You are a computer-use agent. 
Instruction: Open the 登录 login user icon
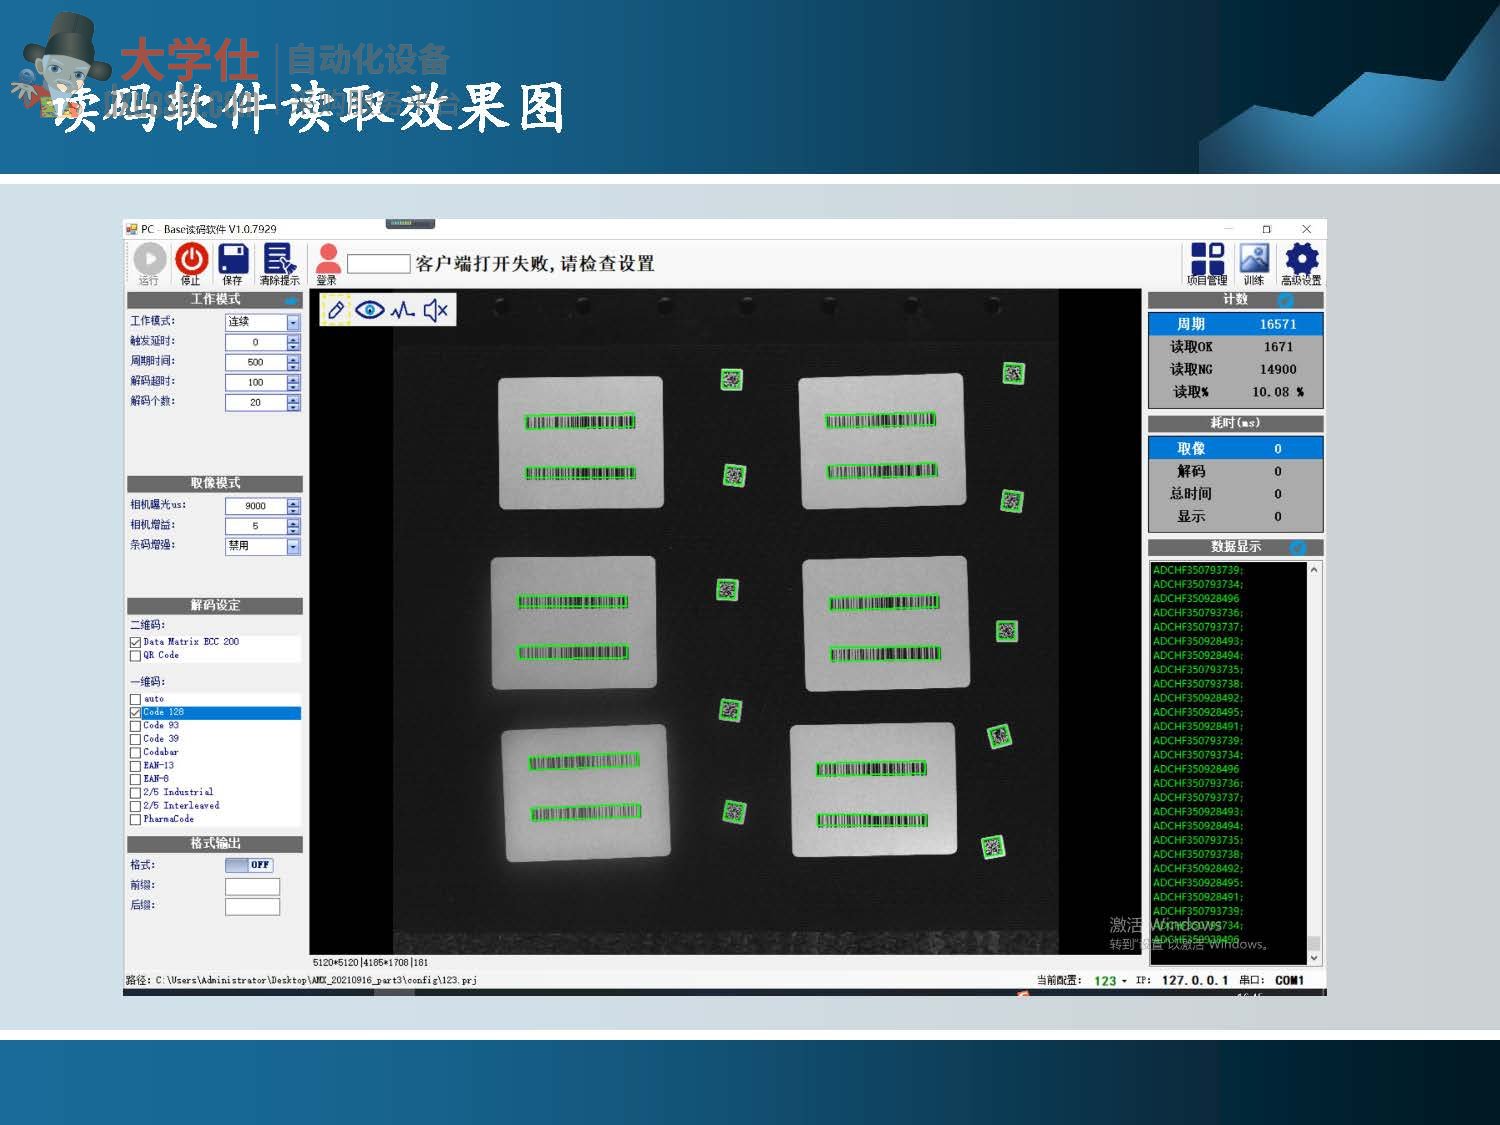(327, 259)
